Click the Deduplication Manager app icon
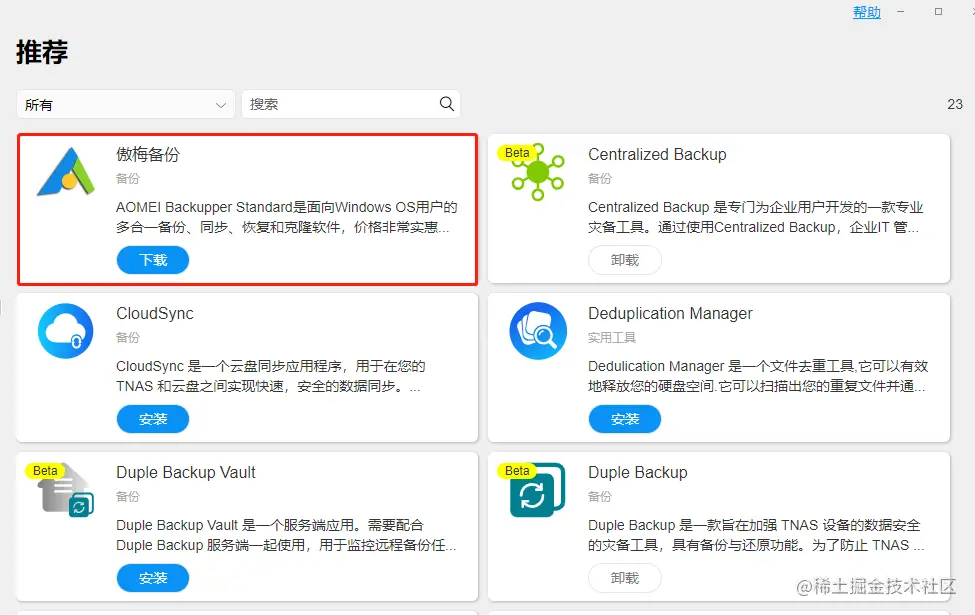Image resolution: width=975 pixels, height=615 pixels. point(538,331)
